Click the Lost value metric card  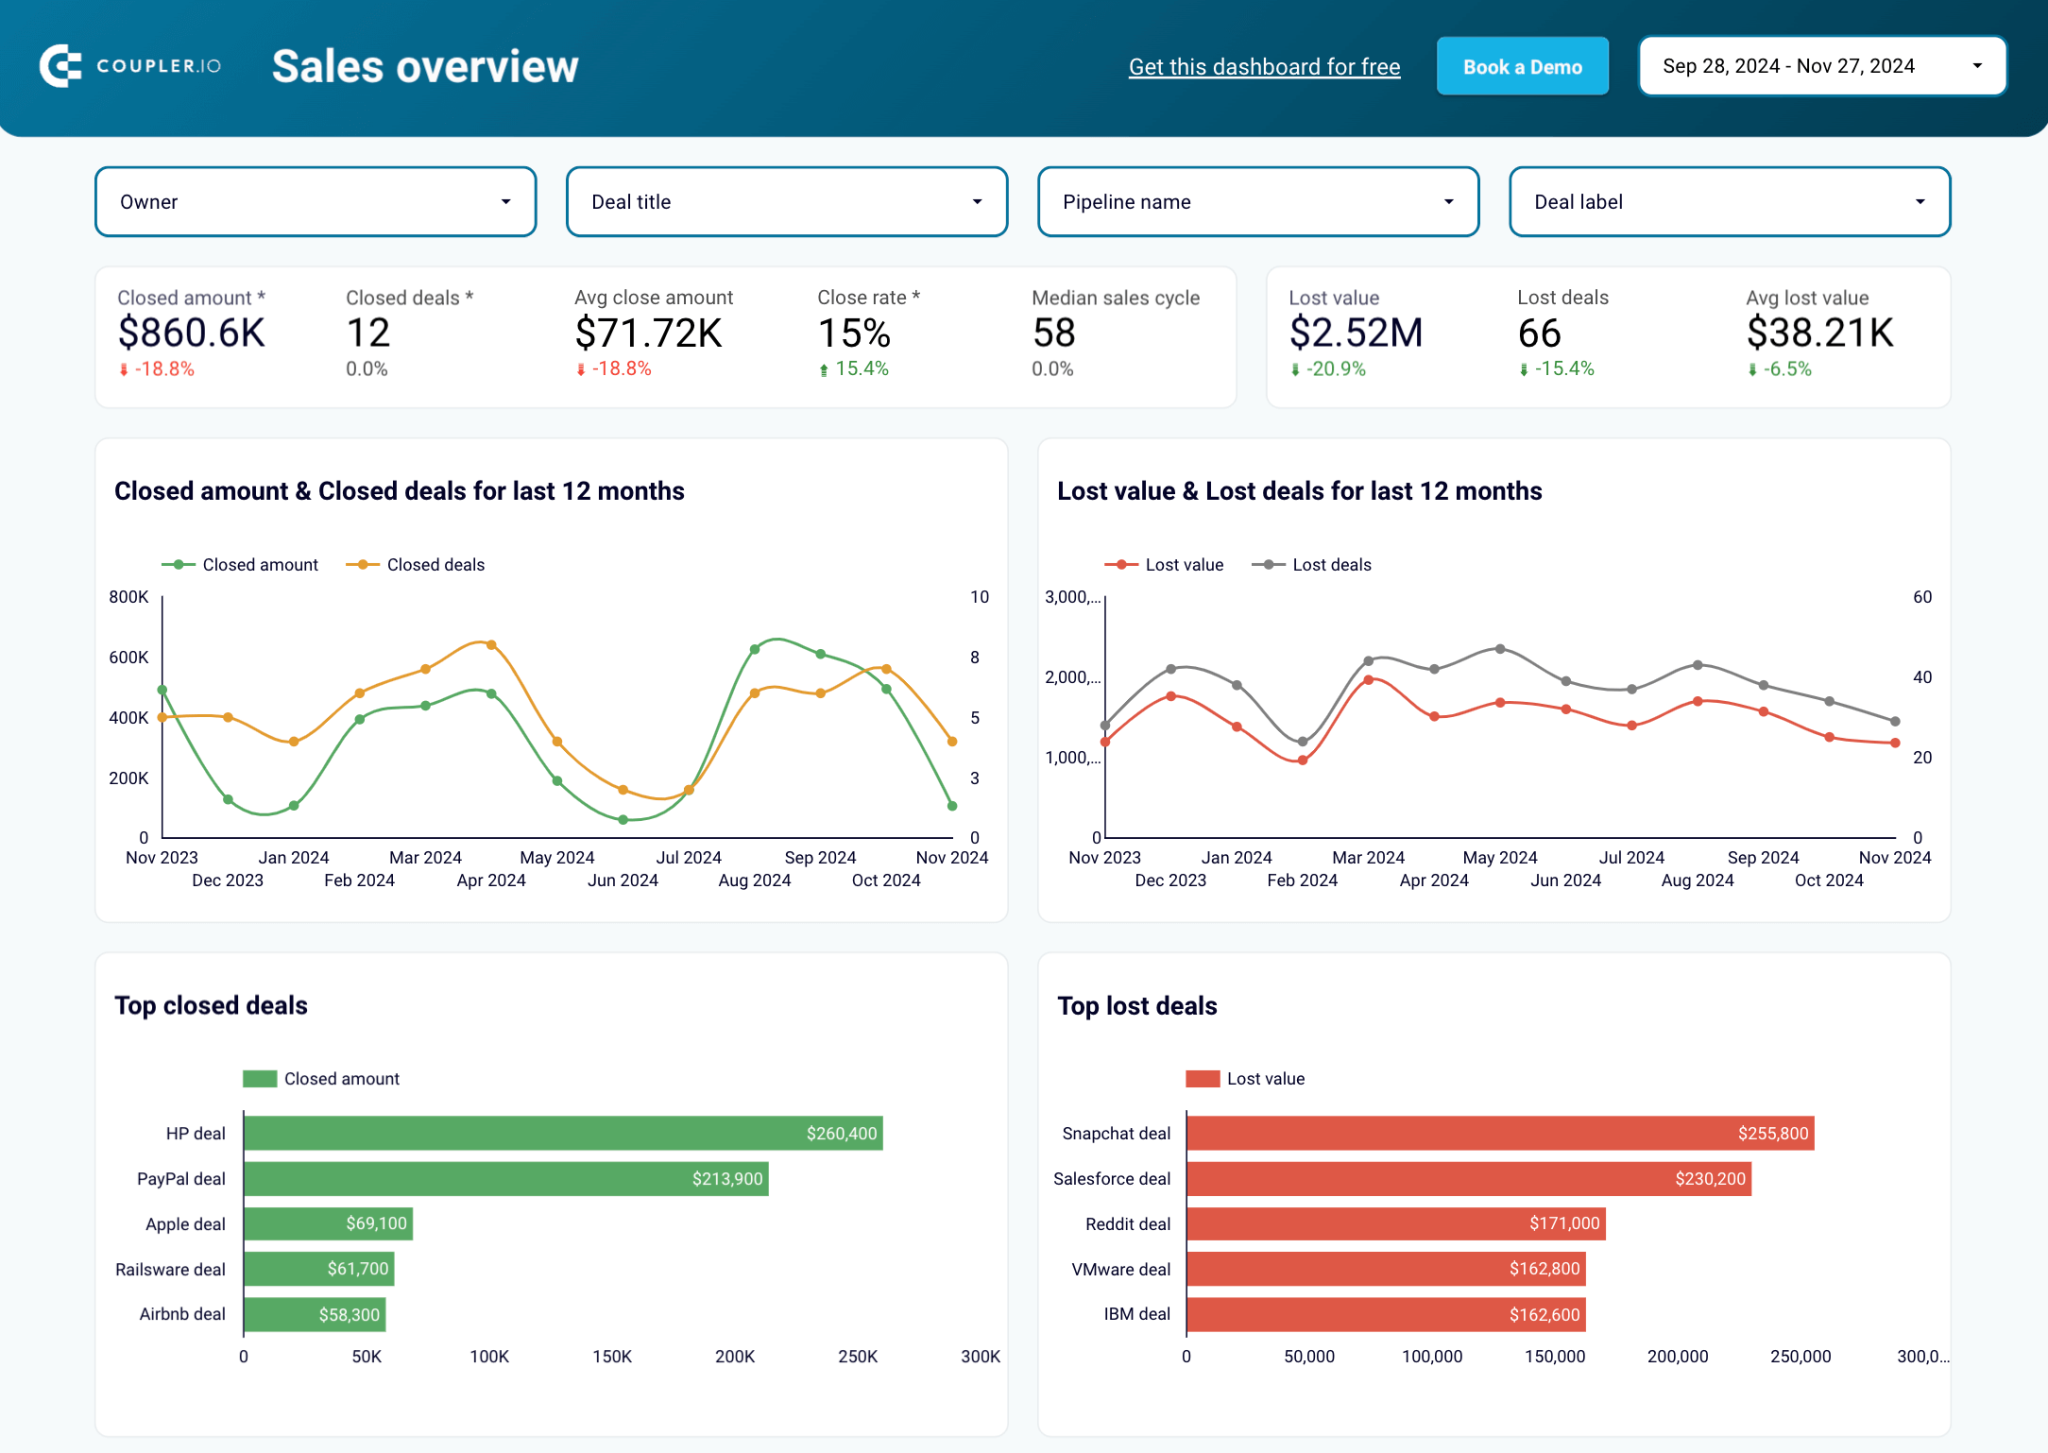[x=1356, y=333]
